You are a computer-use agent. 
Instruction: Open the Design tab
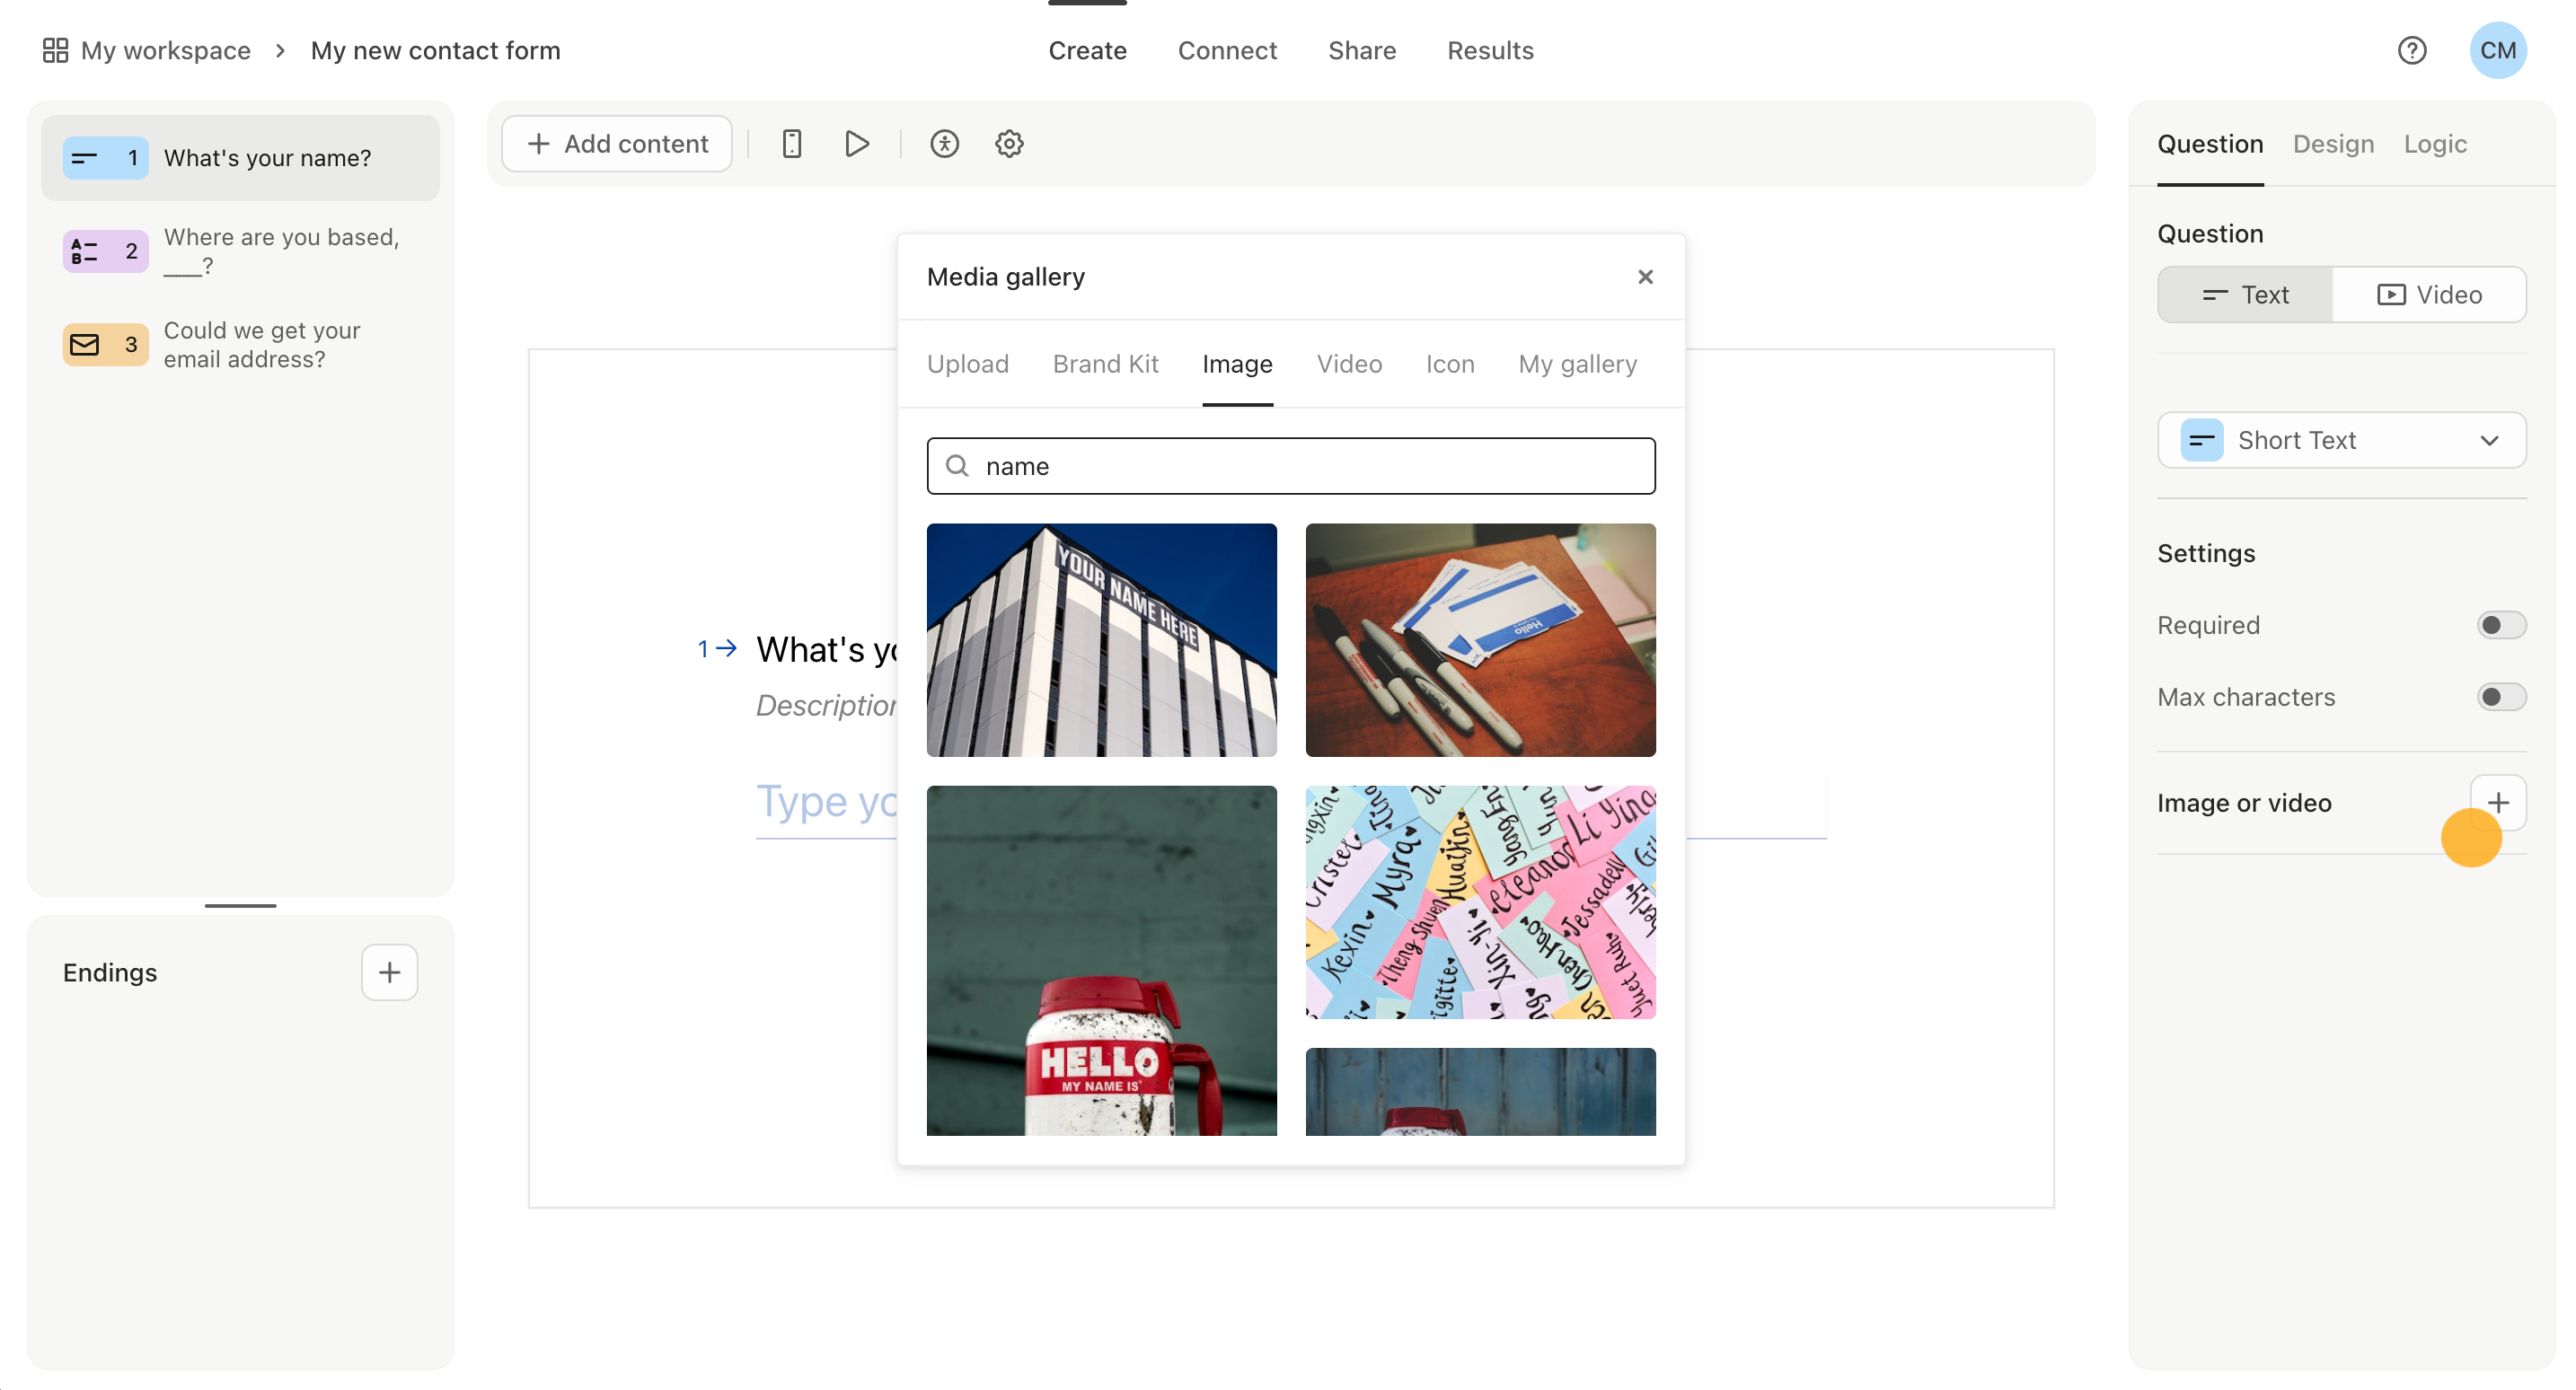point(2332,144)
